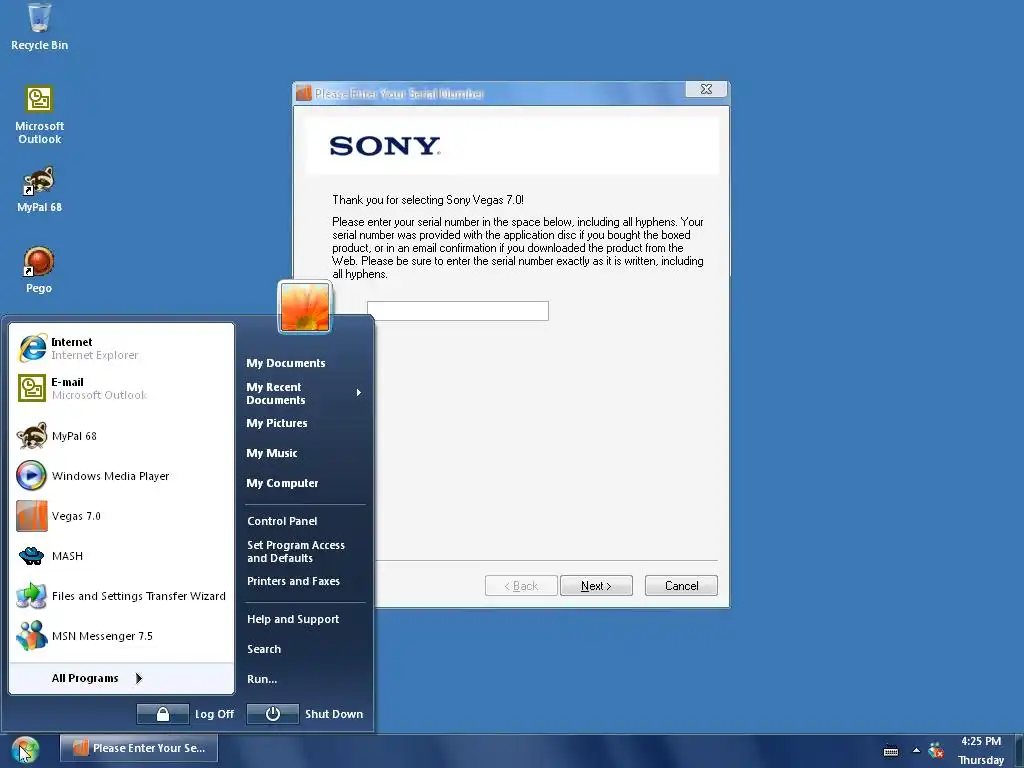Open MASH from the Start menu
This screenshot has height=768, width=1024.
click(121, 556)
